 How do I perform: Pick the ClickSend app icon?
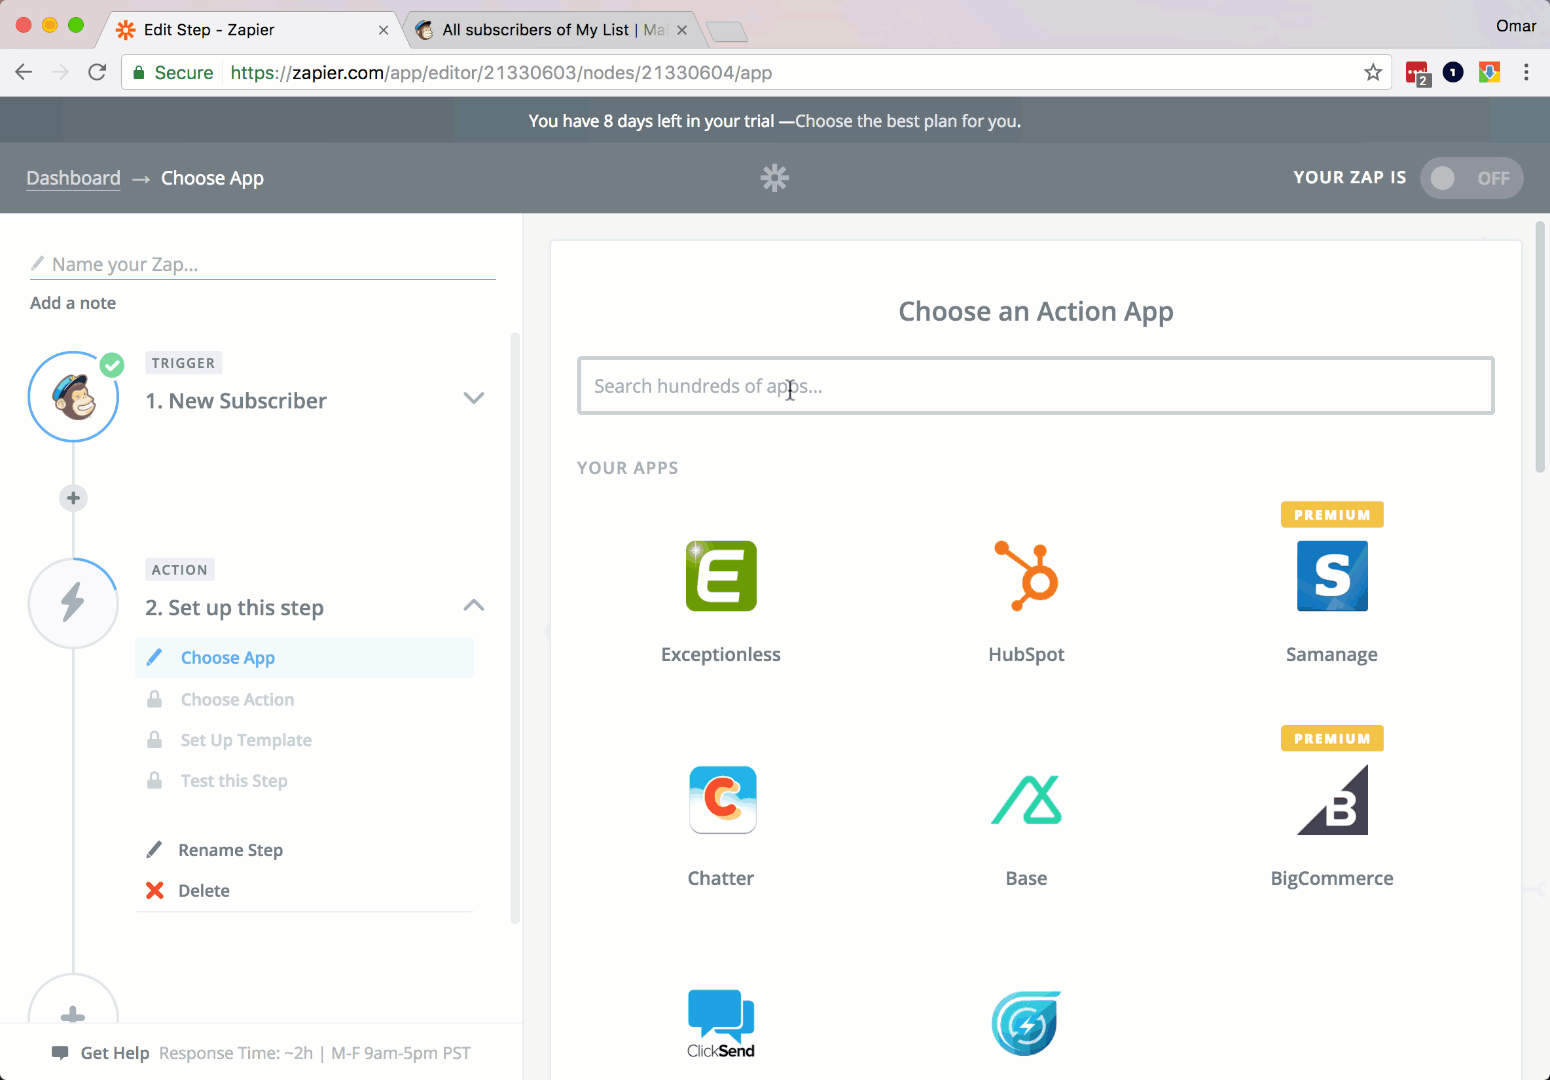tap(721, 1024)
